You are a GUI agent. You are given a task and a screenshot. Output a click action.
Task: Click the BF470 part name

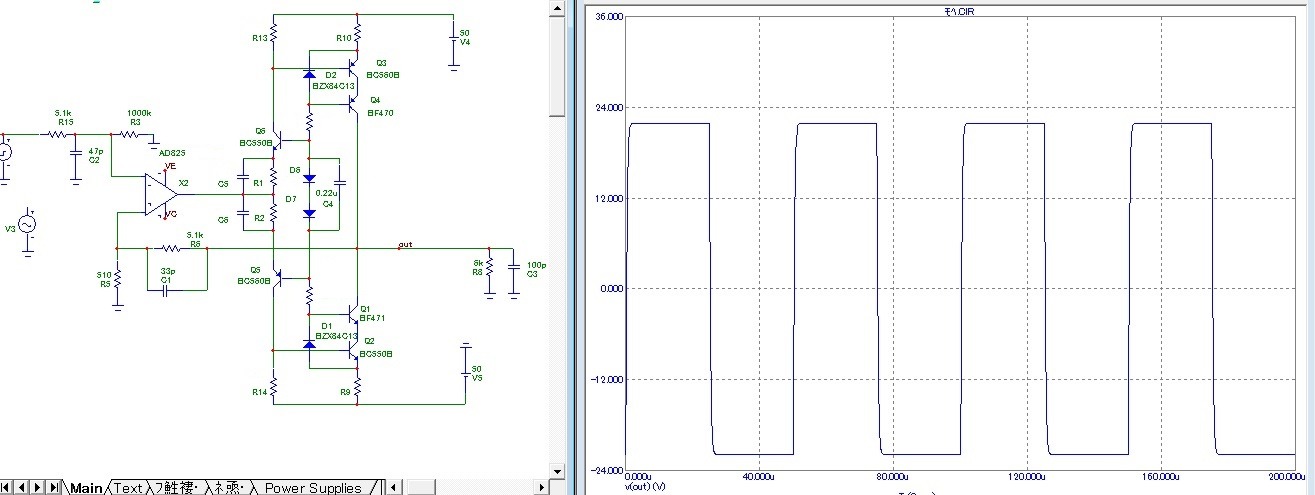click(x=382, y=113)
